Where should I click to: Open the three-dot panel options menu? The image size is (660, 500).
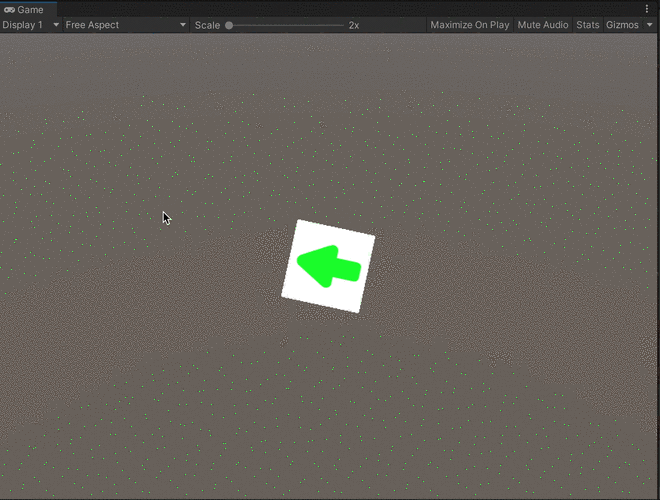(647, 9)
